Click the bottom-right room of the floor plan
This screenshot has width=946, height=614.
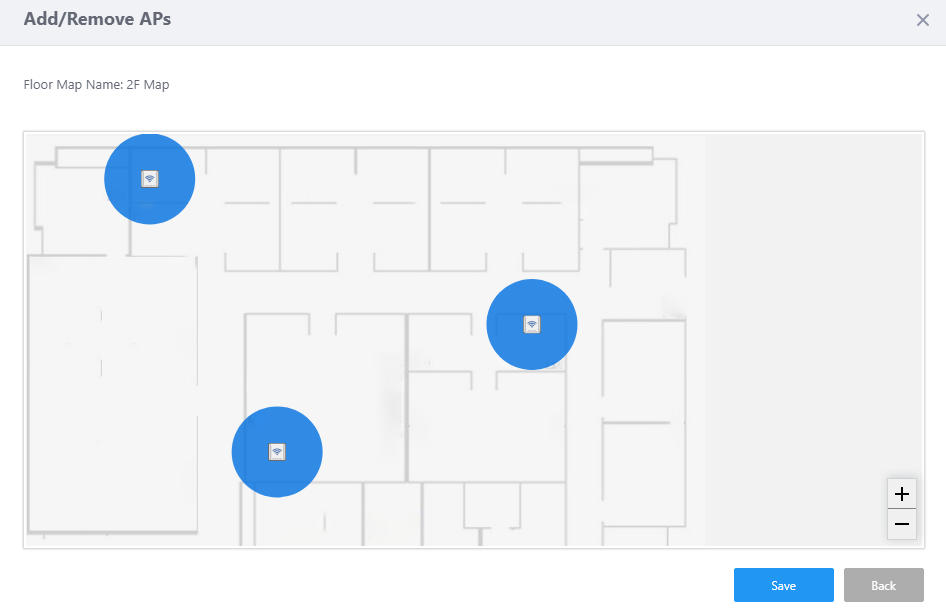(643, 475)
